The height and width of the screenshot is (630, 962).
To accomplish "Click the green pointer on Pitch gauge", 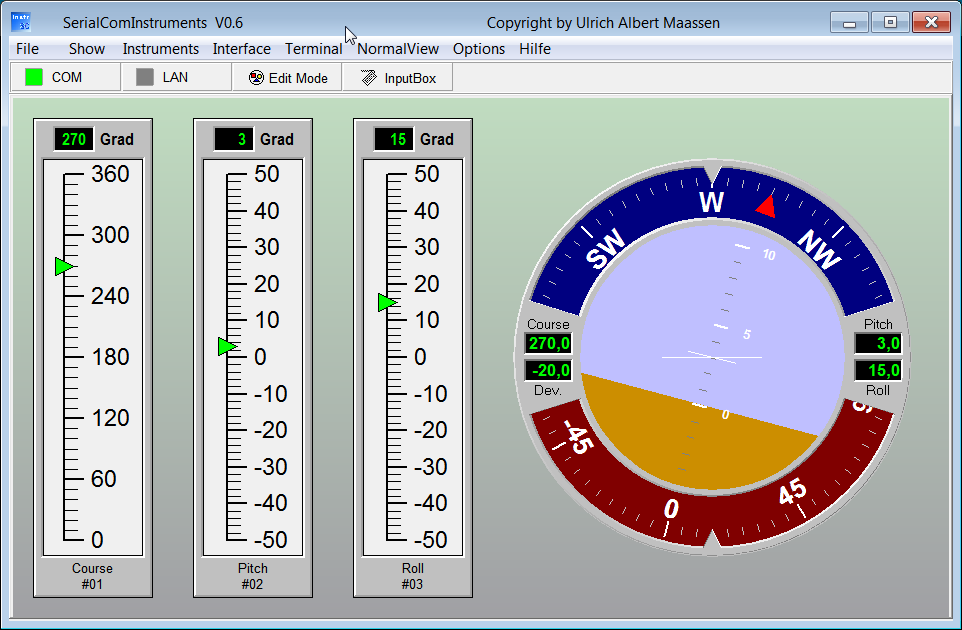I will 227,347.
